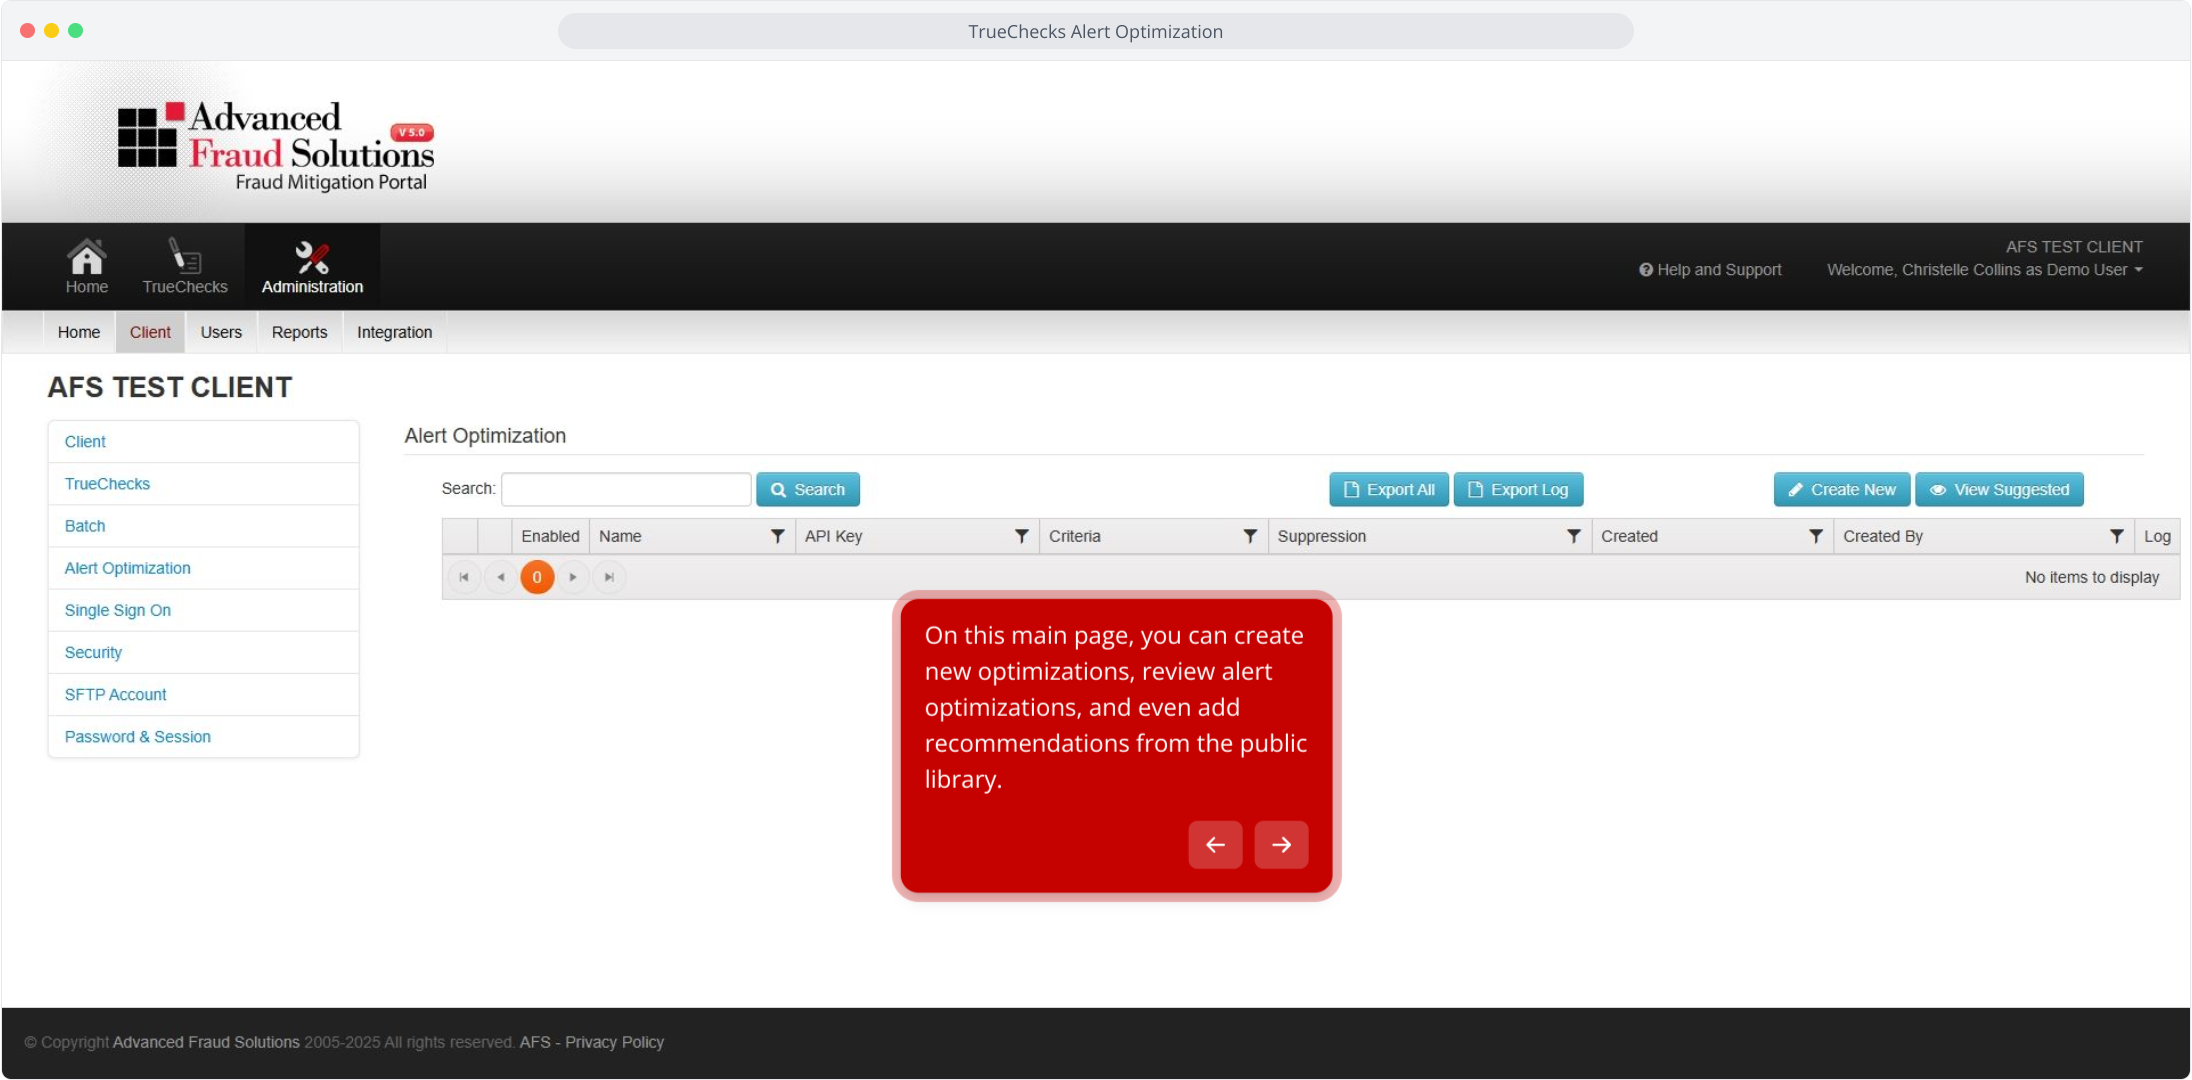Click the Enabled column header
Viewport: 2192px width, 1080px height.
[550, 536]
